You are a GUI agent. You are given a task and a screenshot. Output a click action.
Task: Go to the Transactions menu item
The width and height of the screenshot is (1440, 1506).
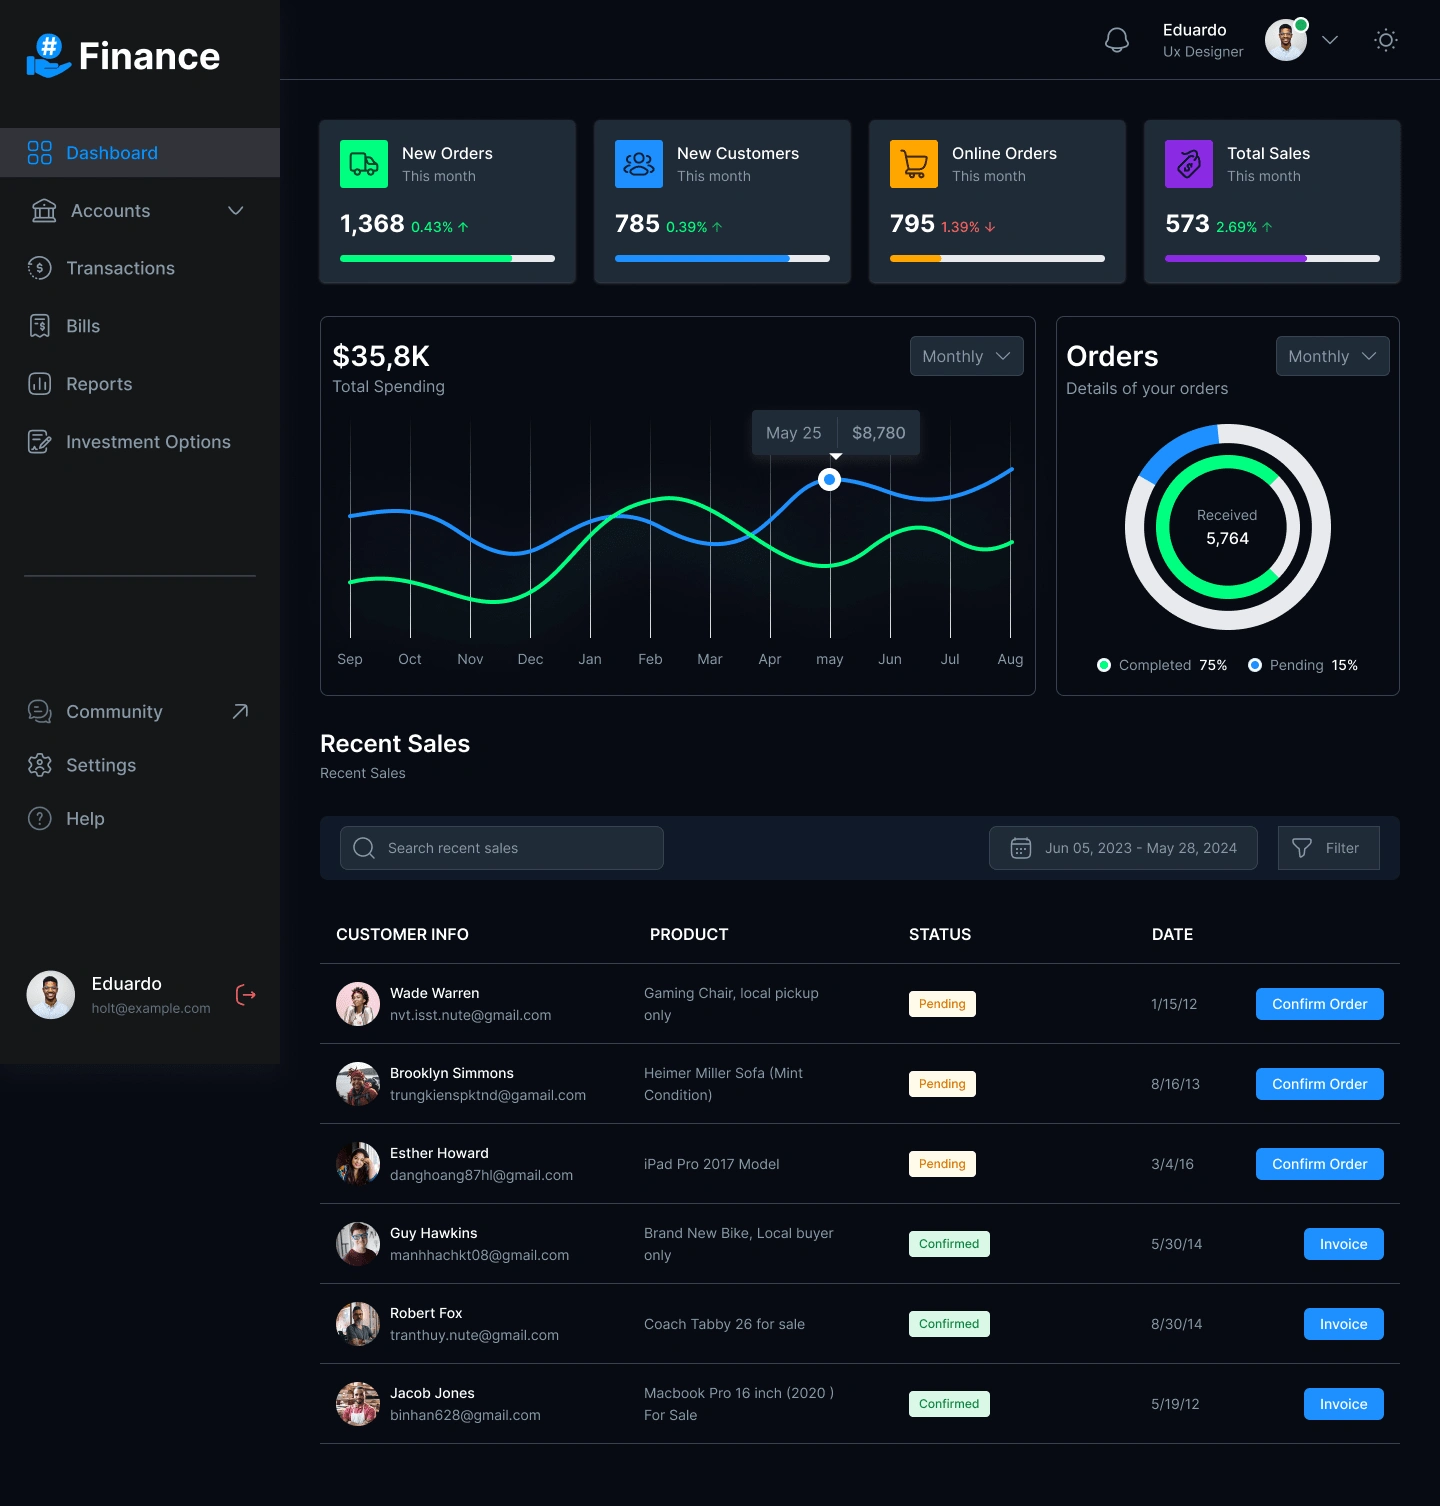tap(120, 268)
